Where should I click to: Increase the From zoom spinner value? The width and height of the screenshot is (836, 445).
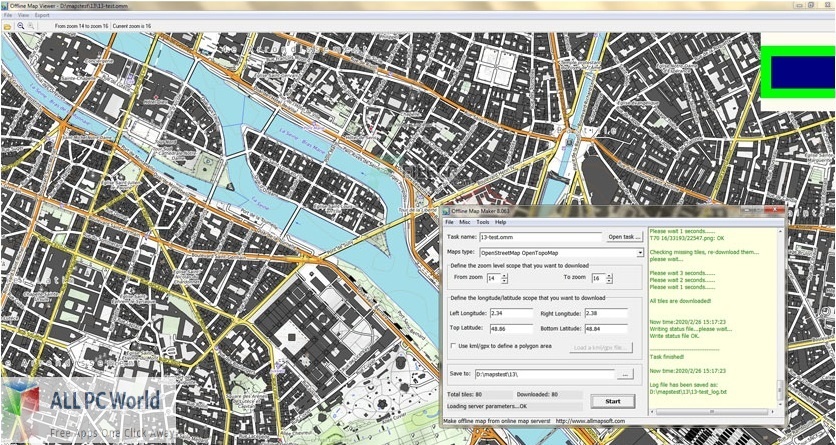(504, 276)
